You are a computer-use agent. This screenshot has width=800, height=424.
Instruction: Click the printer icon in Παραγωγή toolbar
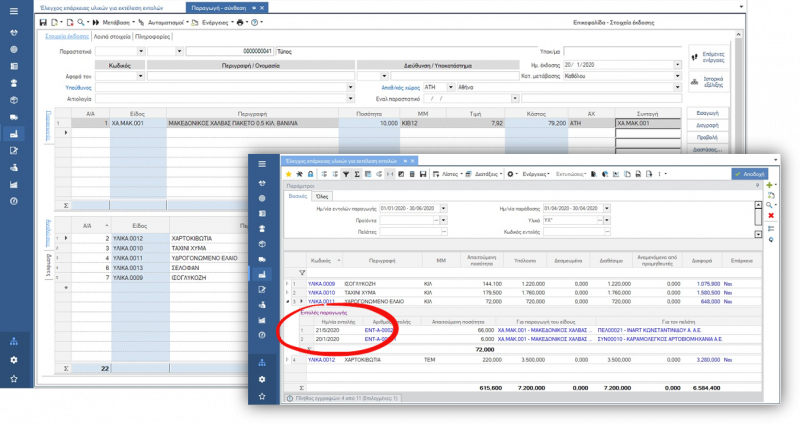[240, 22]
